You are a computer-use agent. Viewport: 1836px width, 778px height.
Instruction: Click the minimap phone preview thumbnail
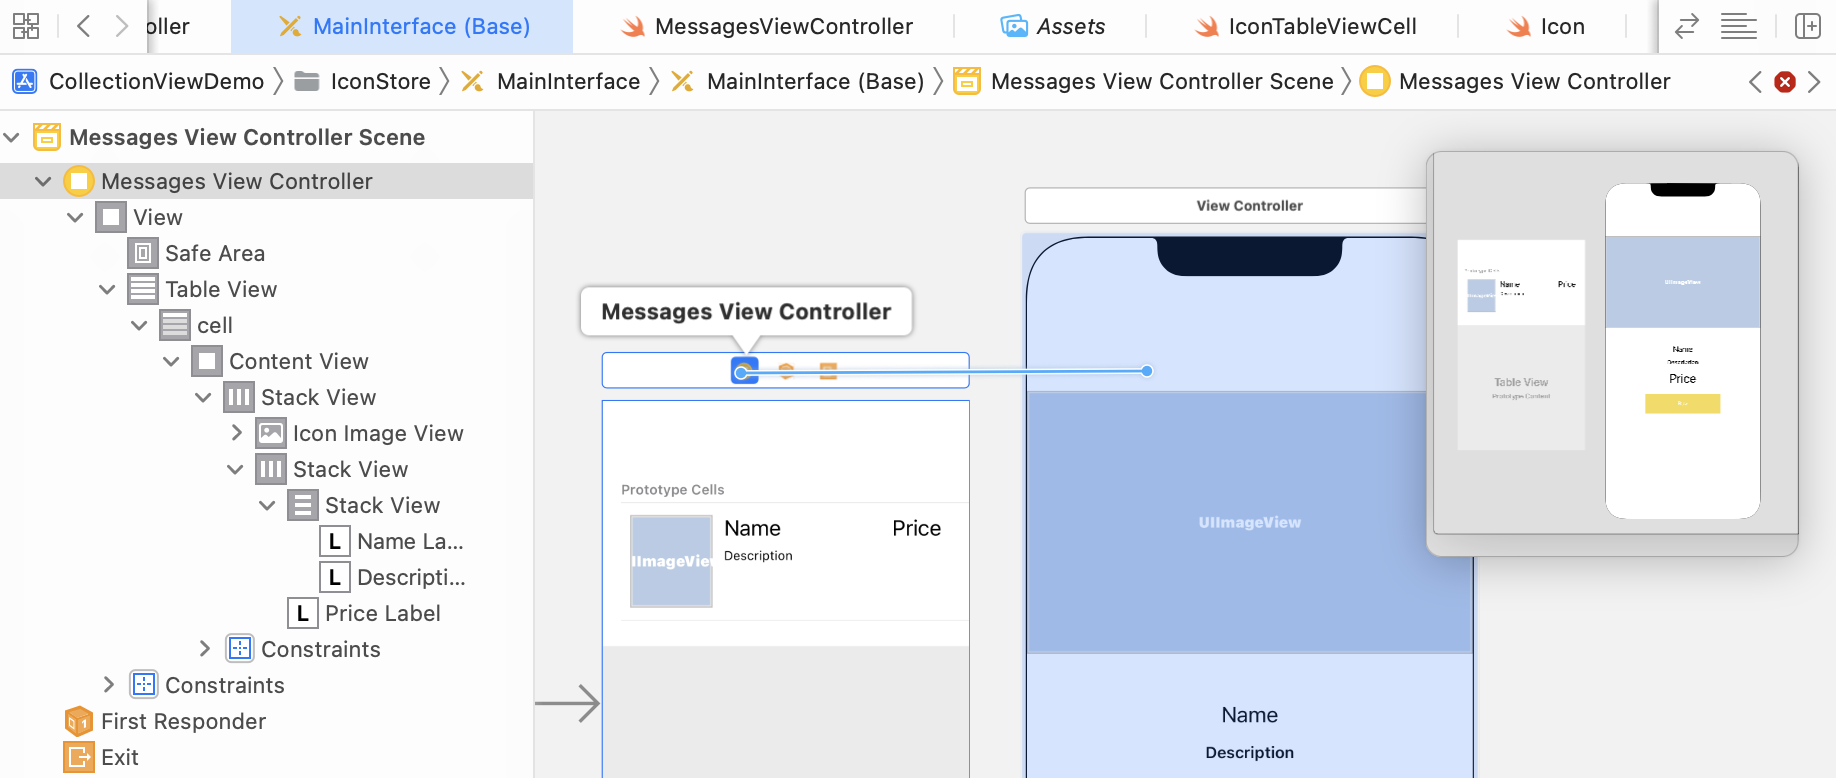tap(1682, 350)
